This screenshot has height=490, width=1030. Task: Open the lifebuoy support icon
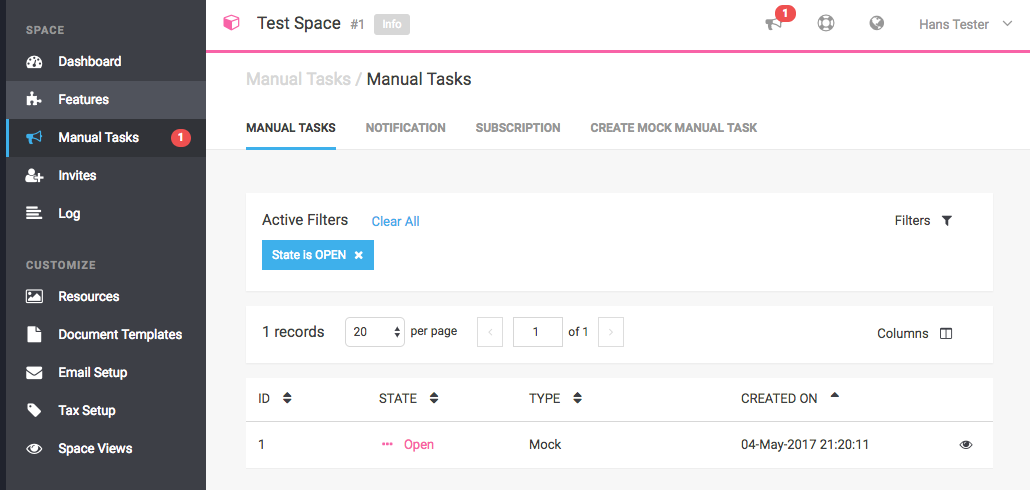826,24
